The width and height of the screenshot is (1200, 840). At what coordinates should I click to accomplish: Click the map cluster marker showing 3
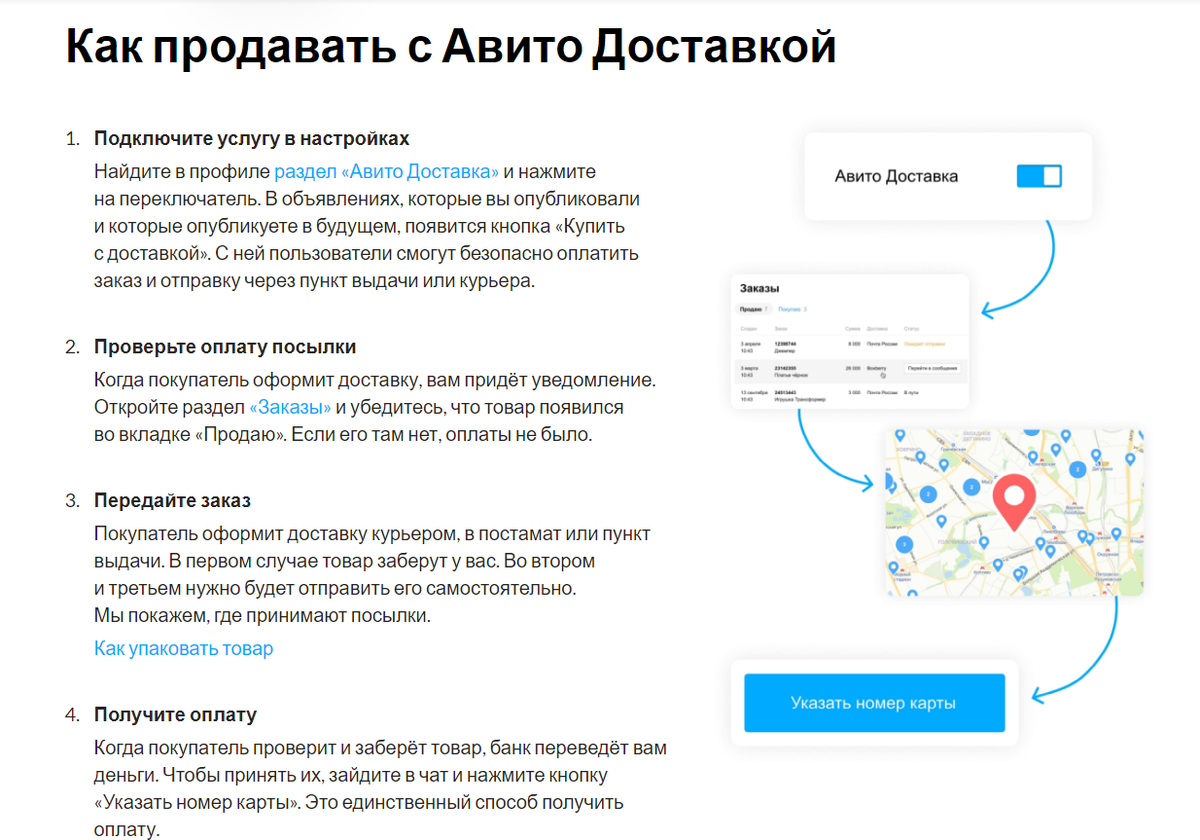tap(904, 544)
